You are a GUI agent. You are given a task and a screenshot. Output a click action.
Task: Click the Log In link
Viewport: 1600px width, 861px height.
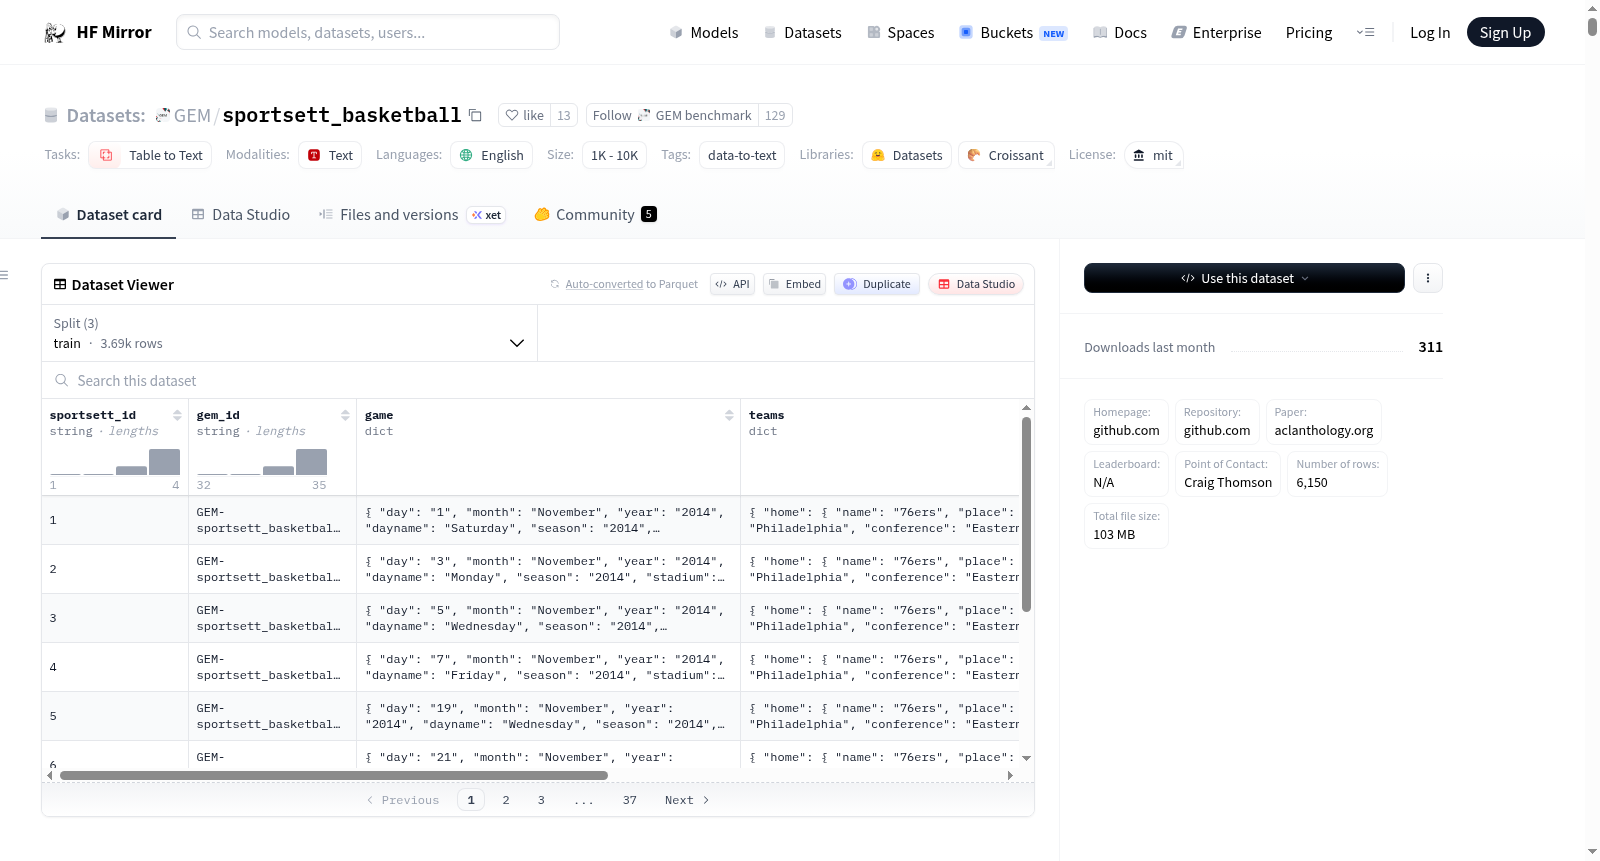pos(1430,33)
